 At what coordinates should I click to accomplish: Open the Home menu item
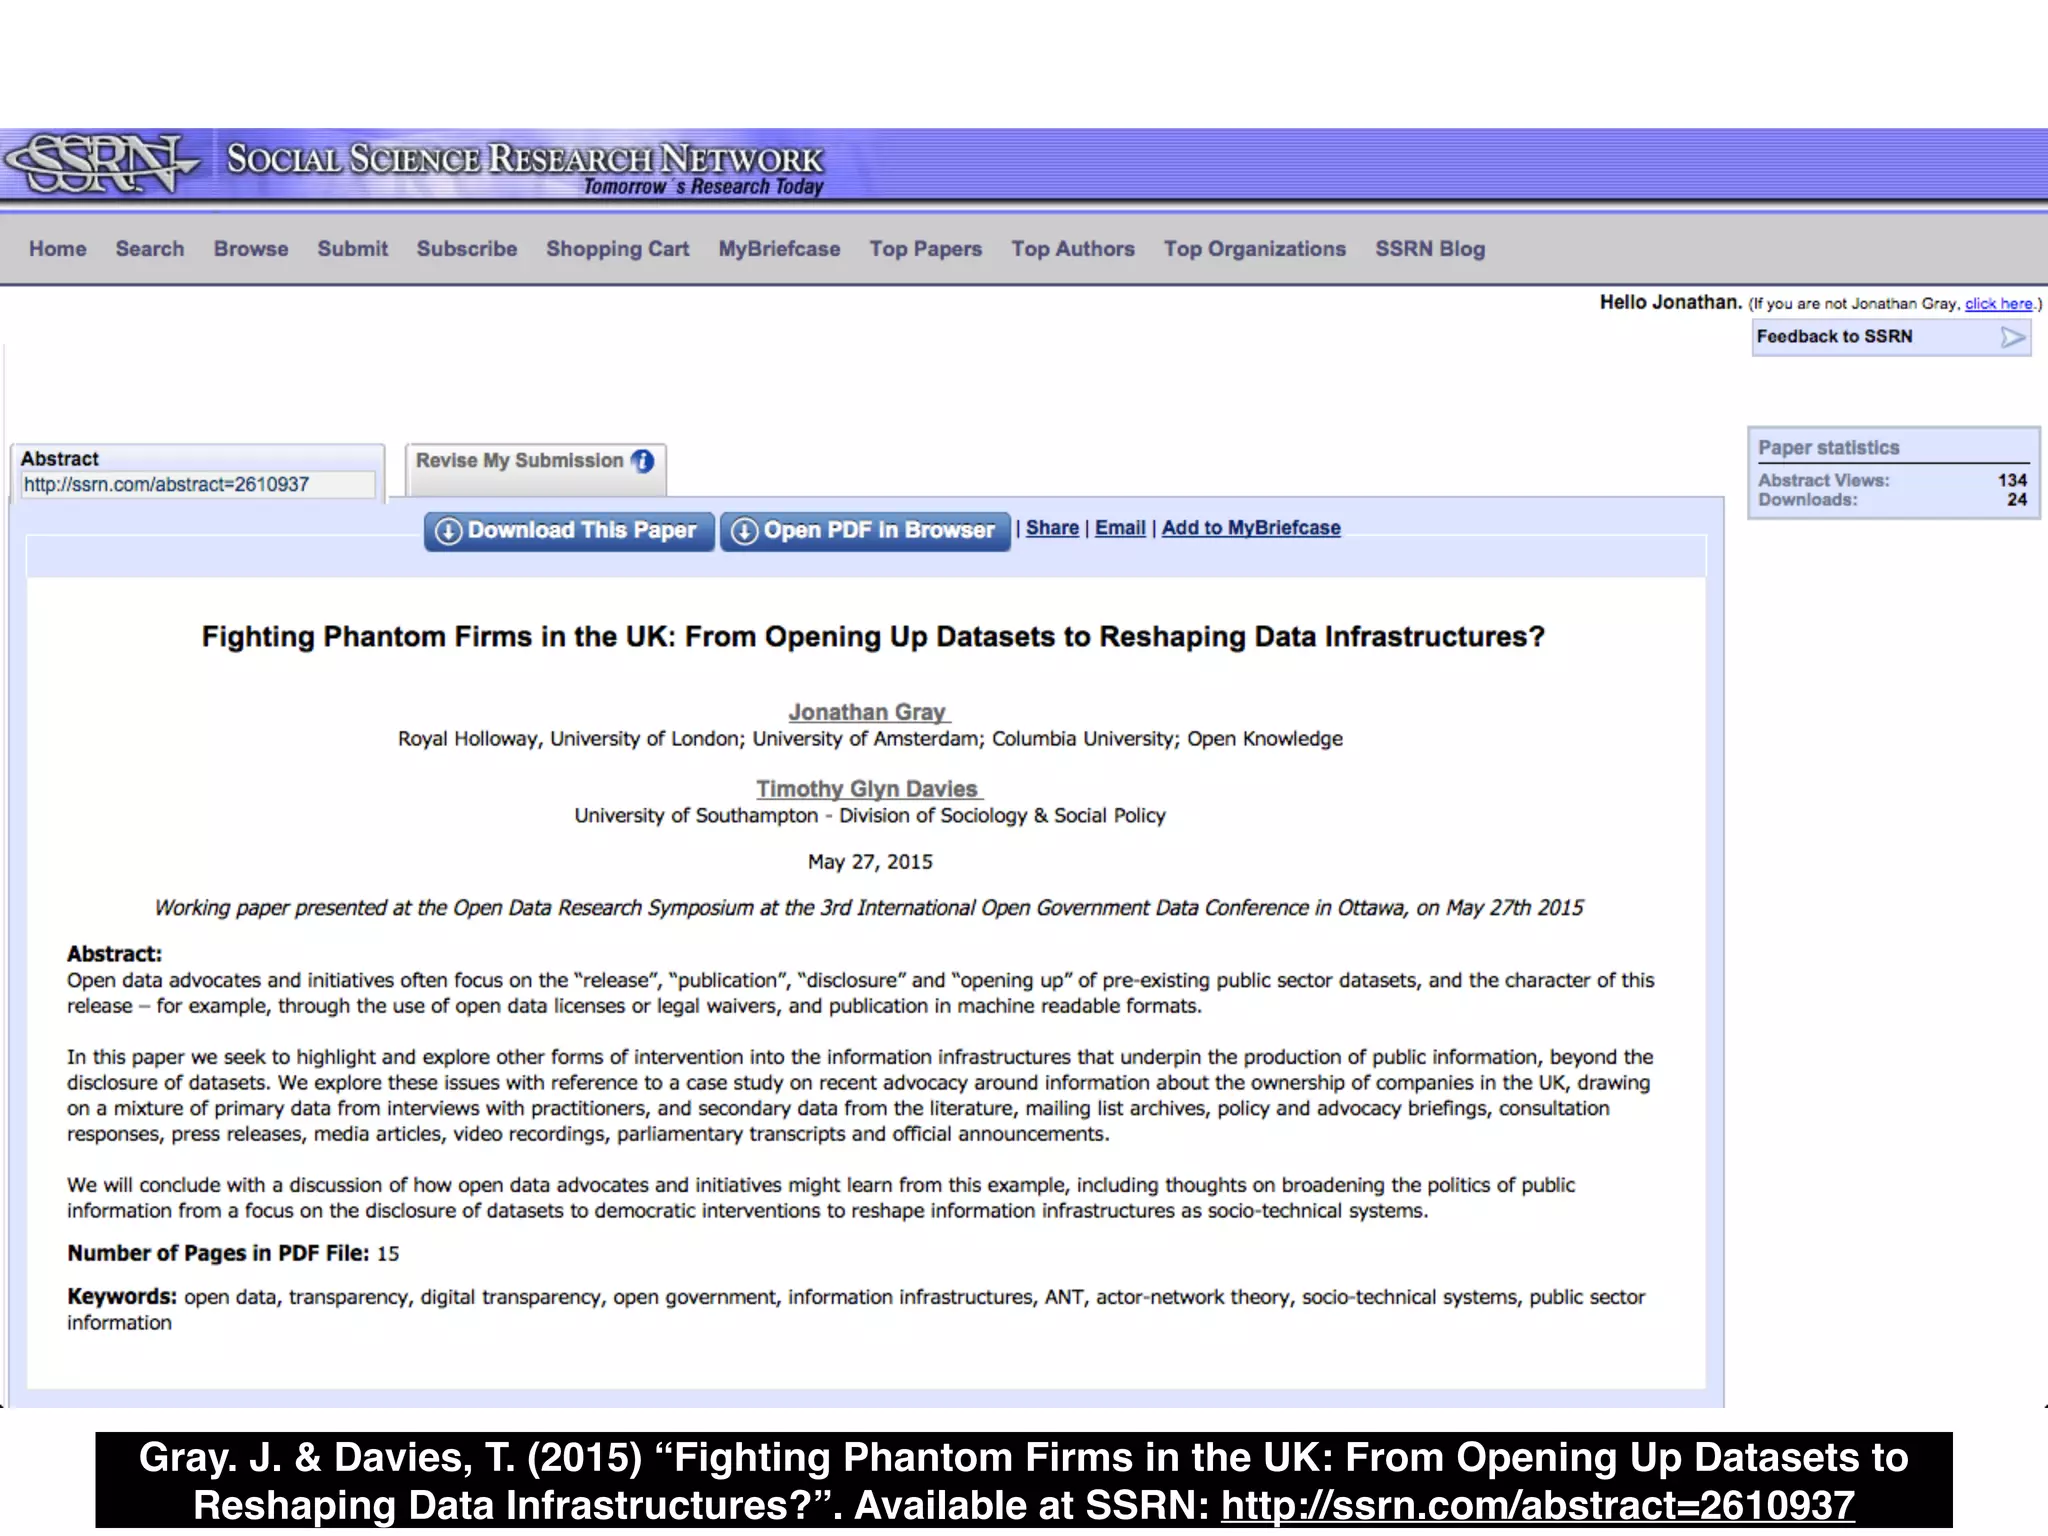[57, 249]
